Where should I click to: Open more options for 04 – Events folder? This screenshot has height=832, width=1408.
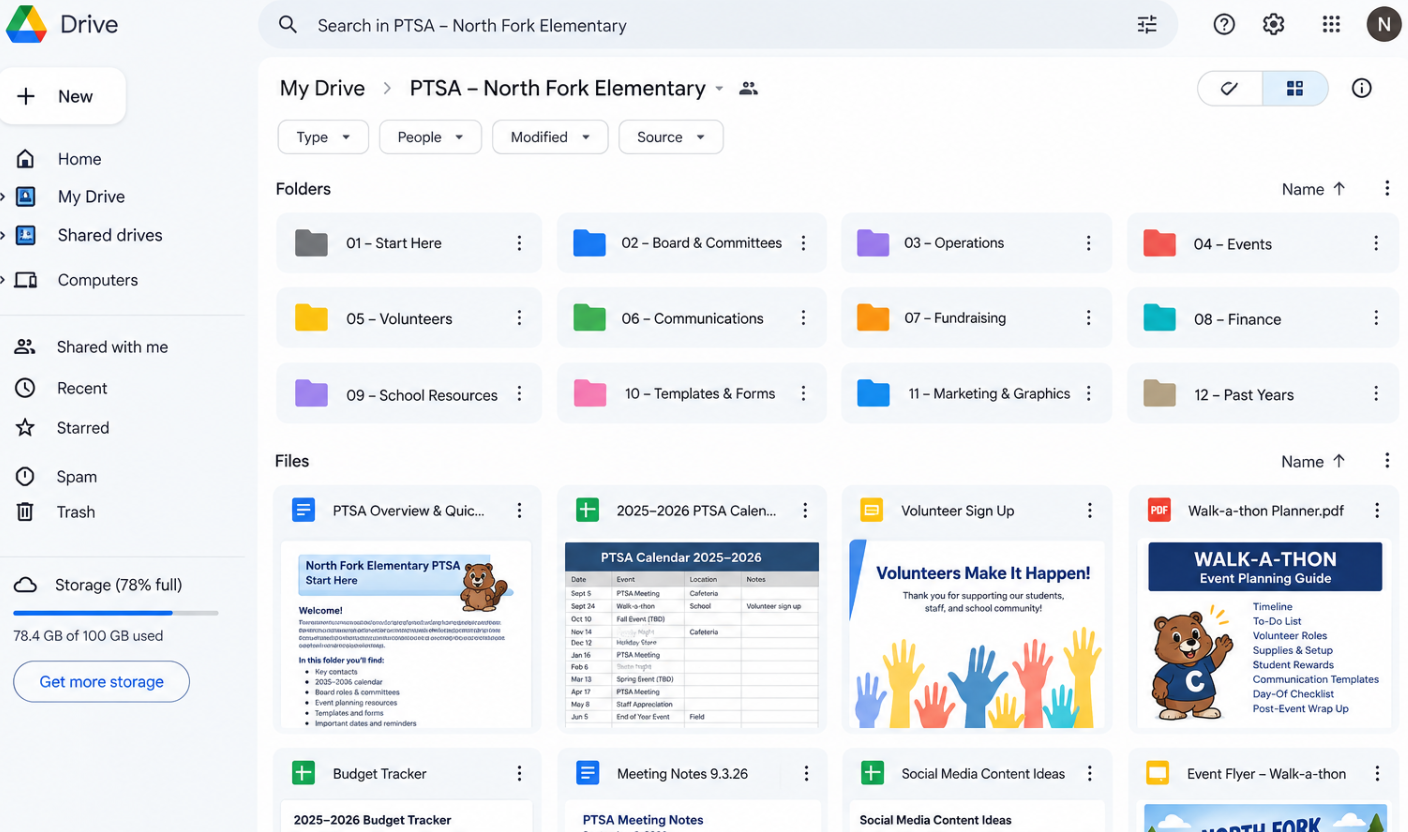(x=1376, y=243)
